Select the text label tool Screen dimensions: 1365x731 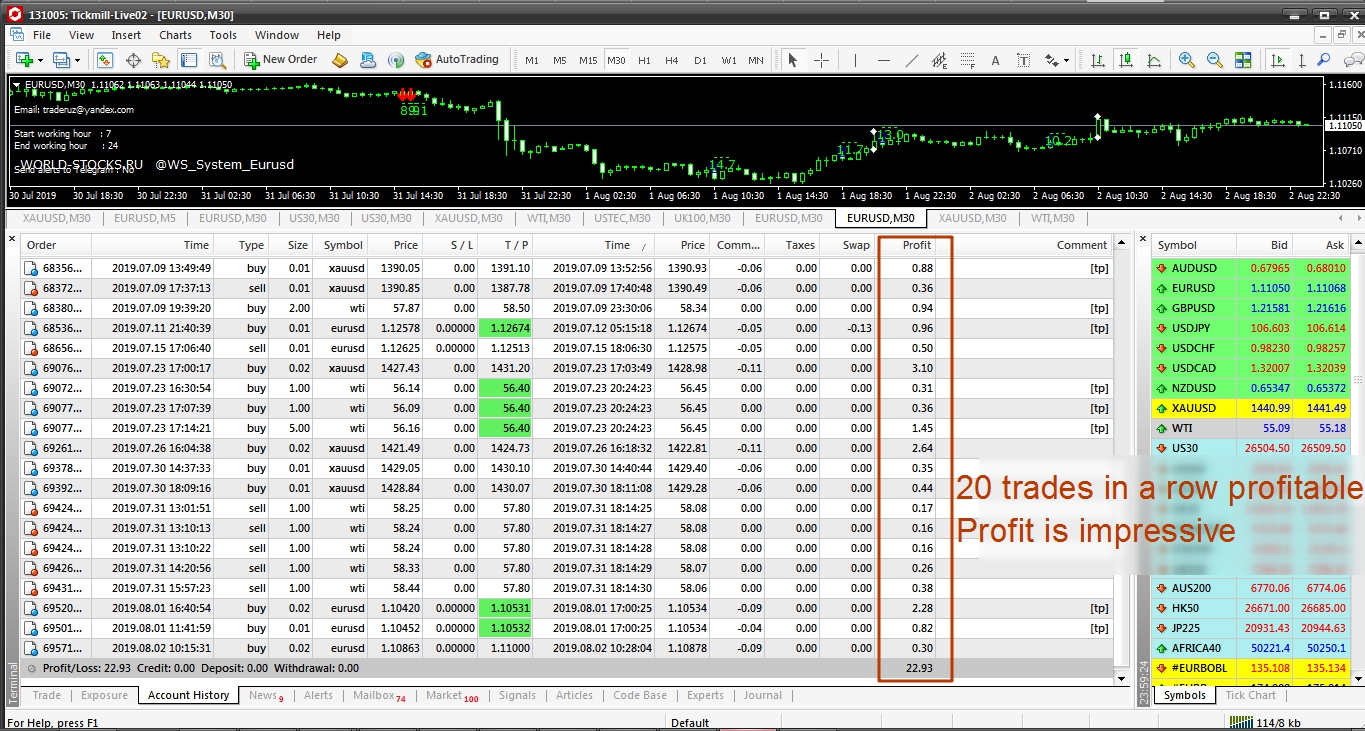tap(1023, 60)
